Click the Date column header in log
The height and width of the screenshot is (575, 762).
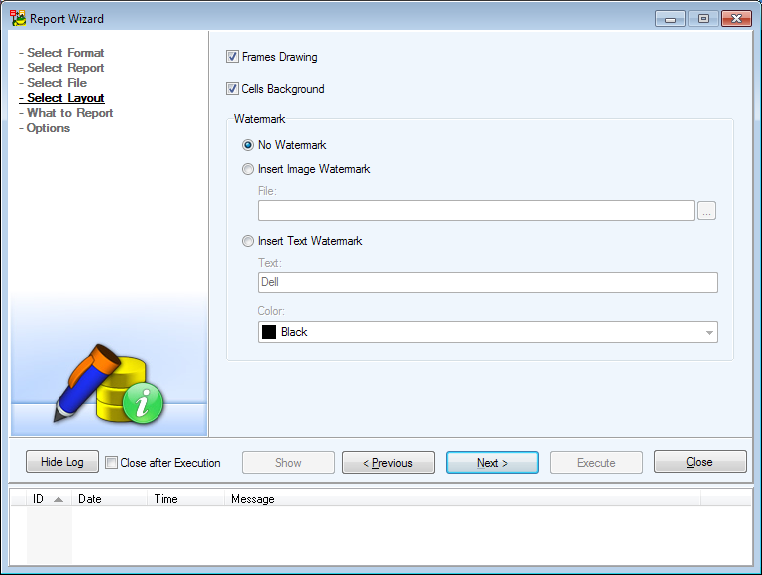109,499
